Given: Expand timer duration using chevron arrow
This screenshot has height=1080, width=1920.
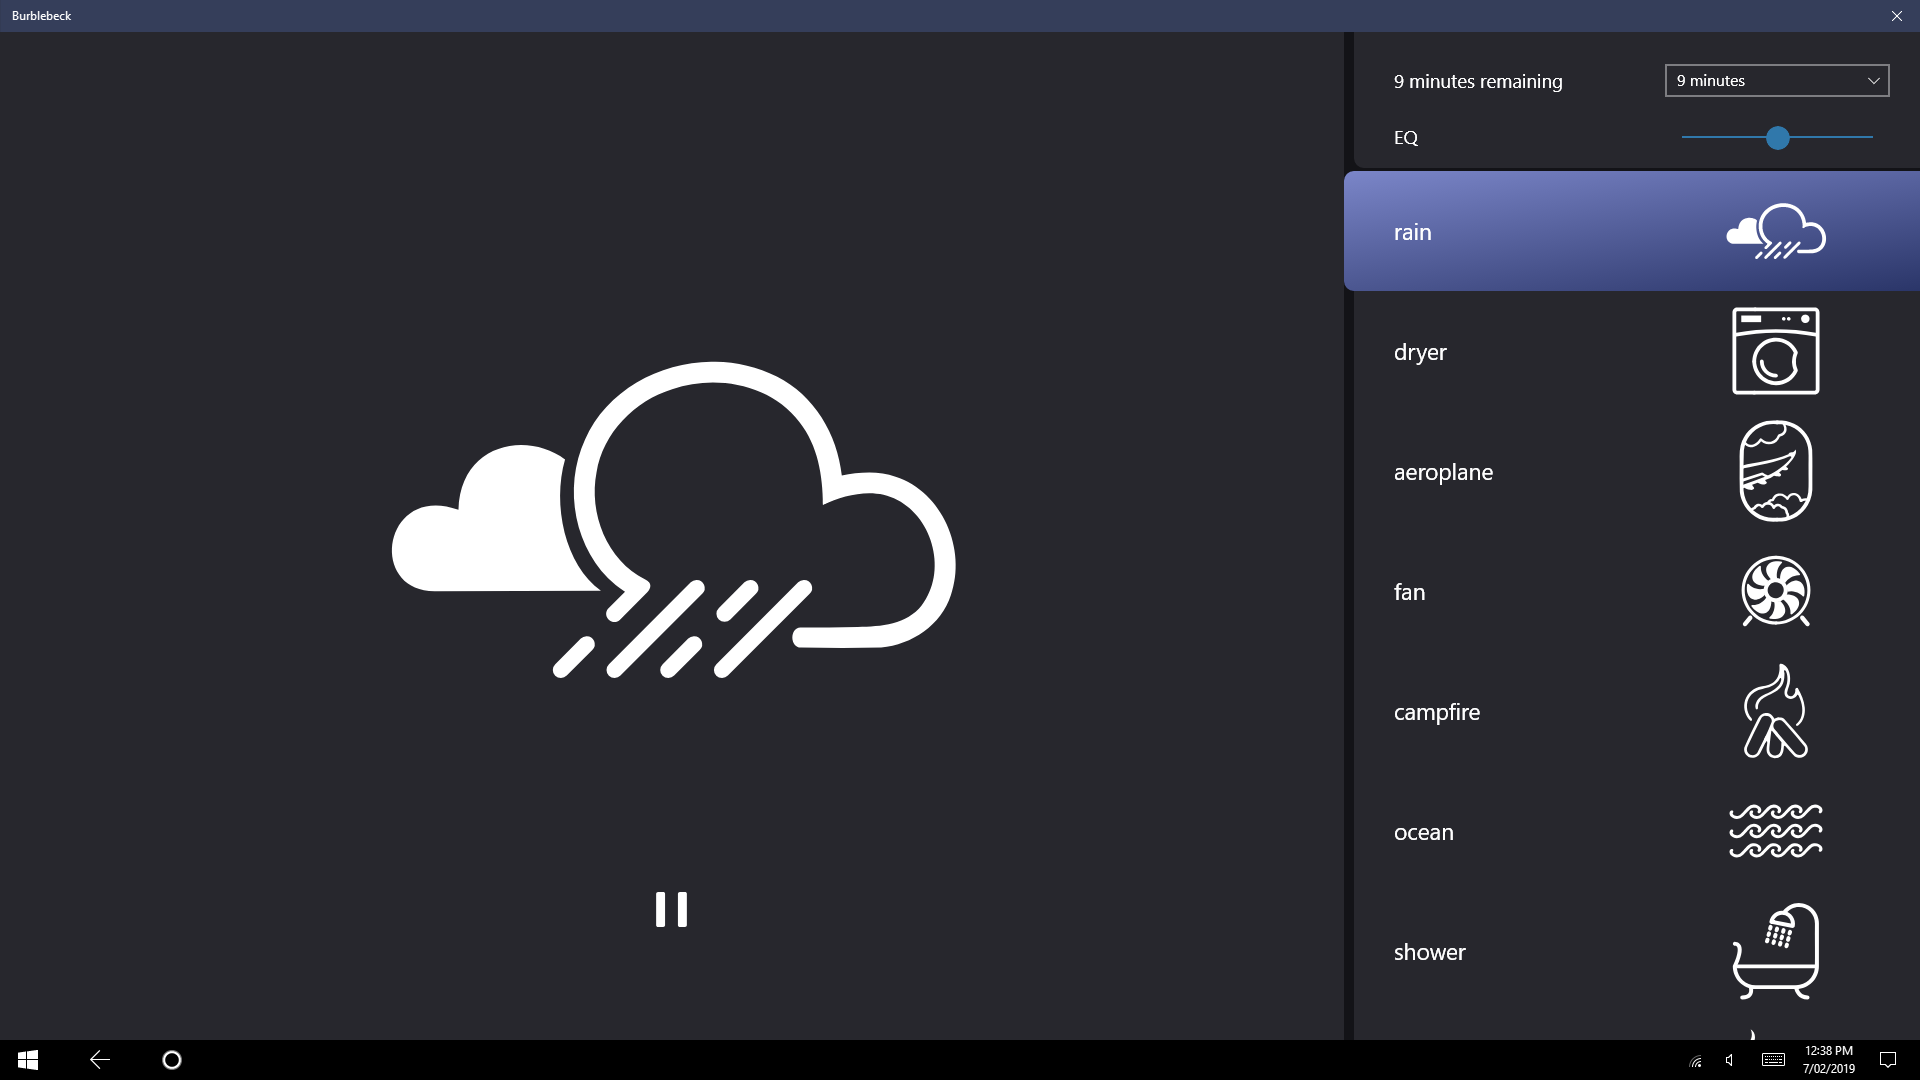Looking at the screenshot, I should point(1873,81).
